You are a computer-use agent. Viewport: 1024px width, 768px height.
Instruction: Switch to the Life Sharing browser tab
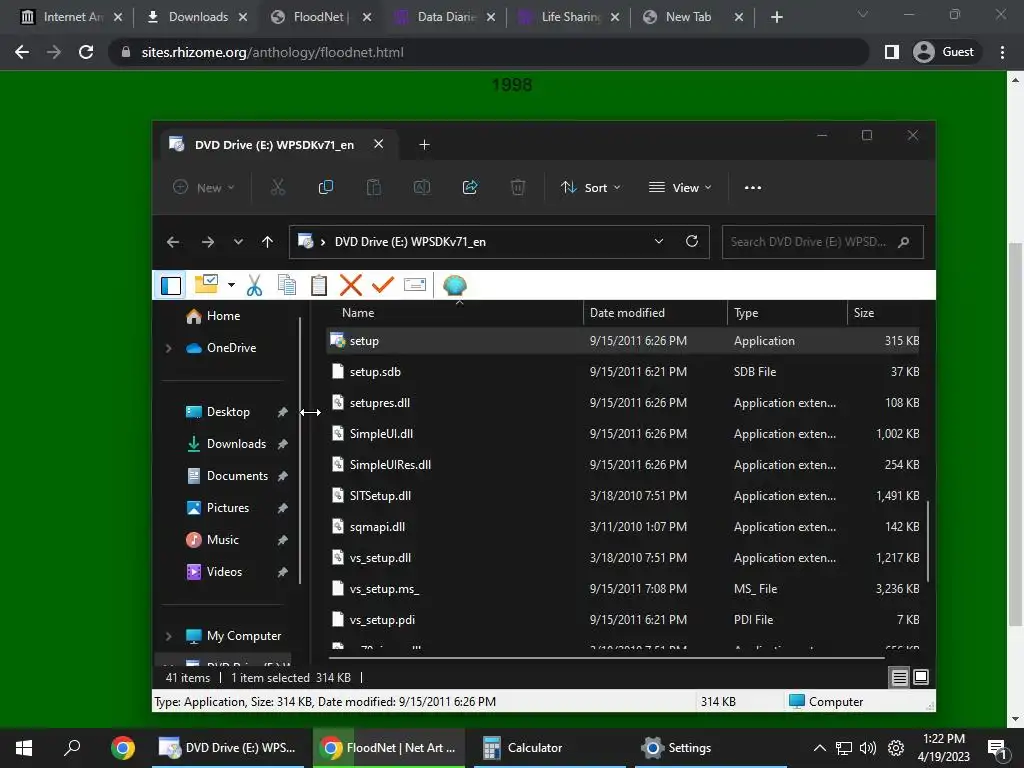(569, 17)
